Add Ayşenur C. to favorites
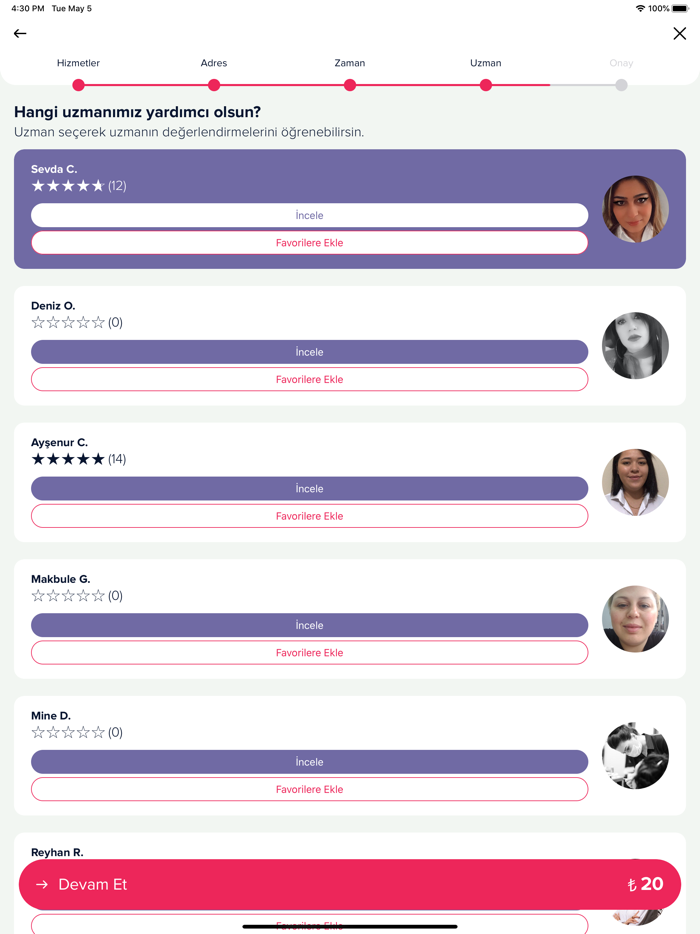 pyautogui.click(x=309, y=516)
